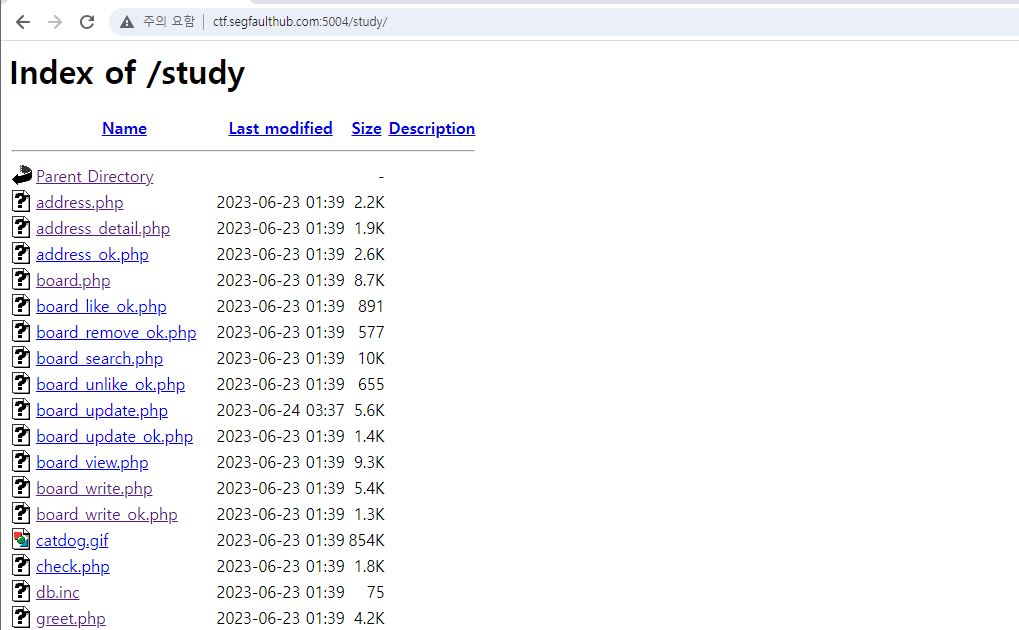Click the file icon beside board_update_ok.php
This screenshot has height=630, width=1019.
click(21, 435)
